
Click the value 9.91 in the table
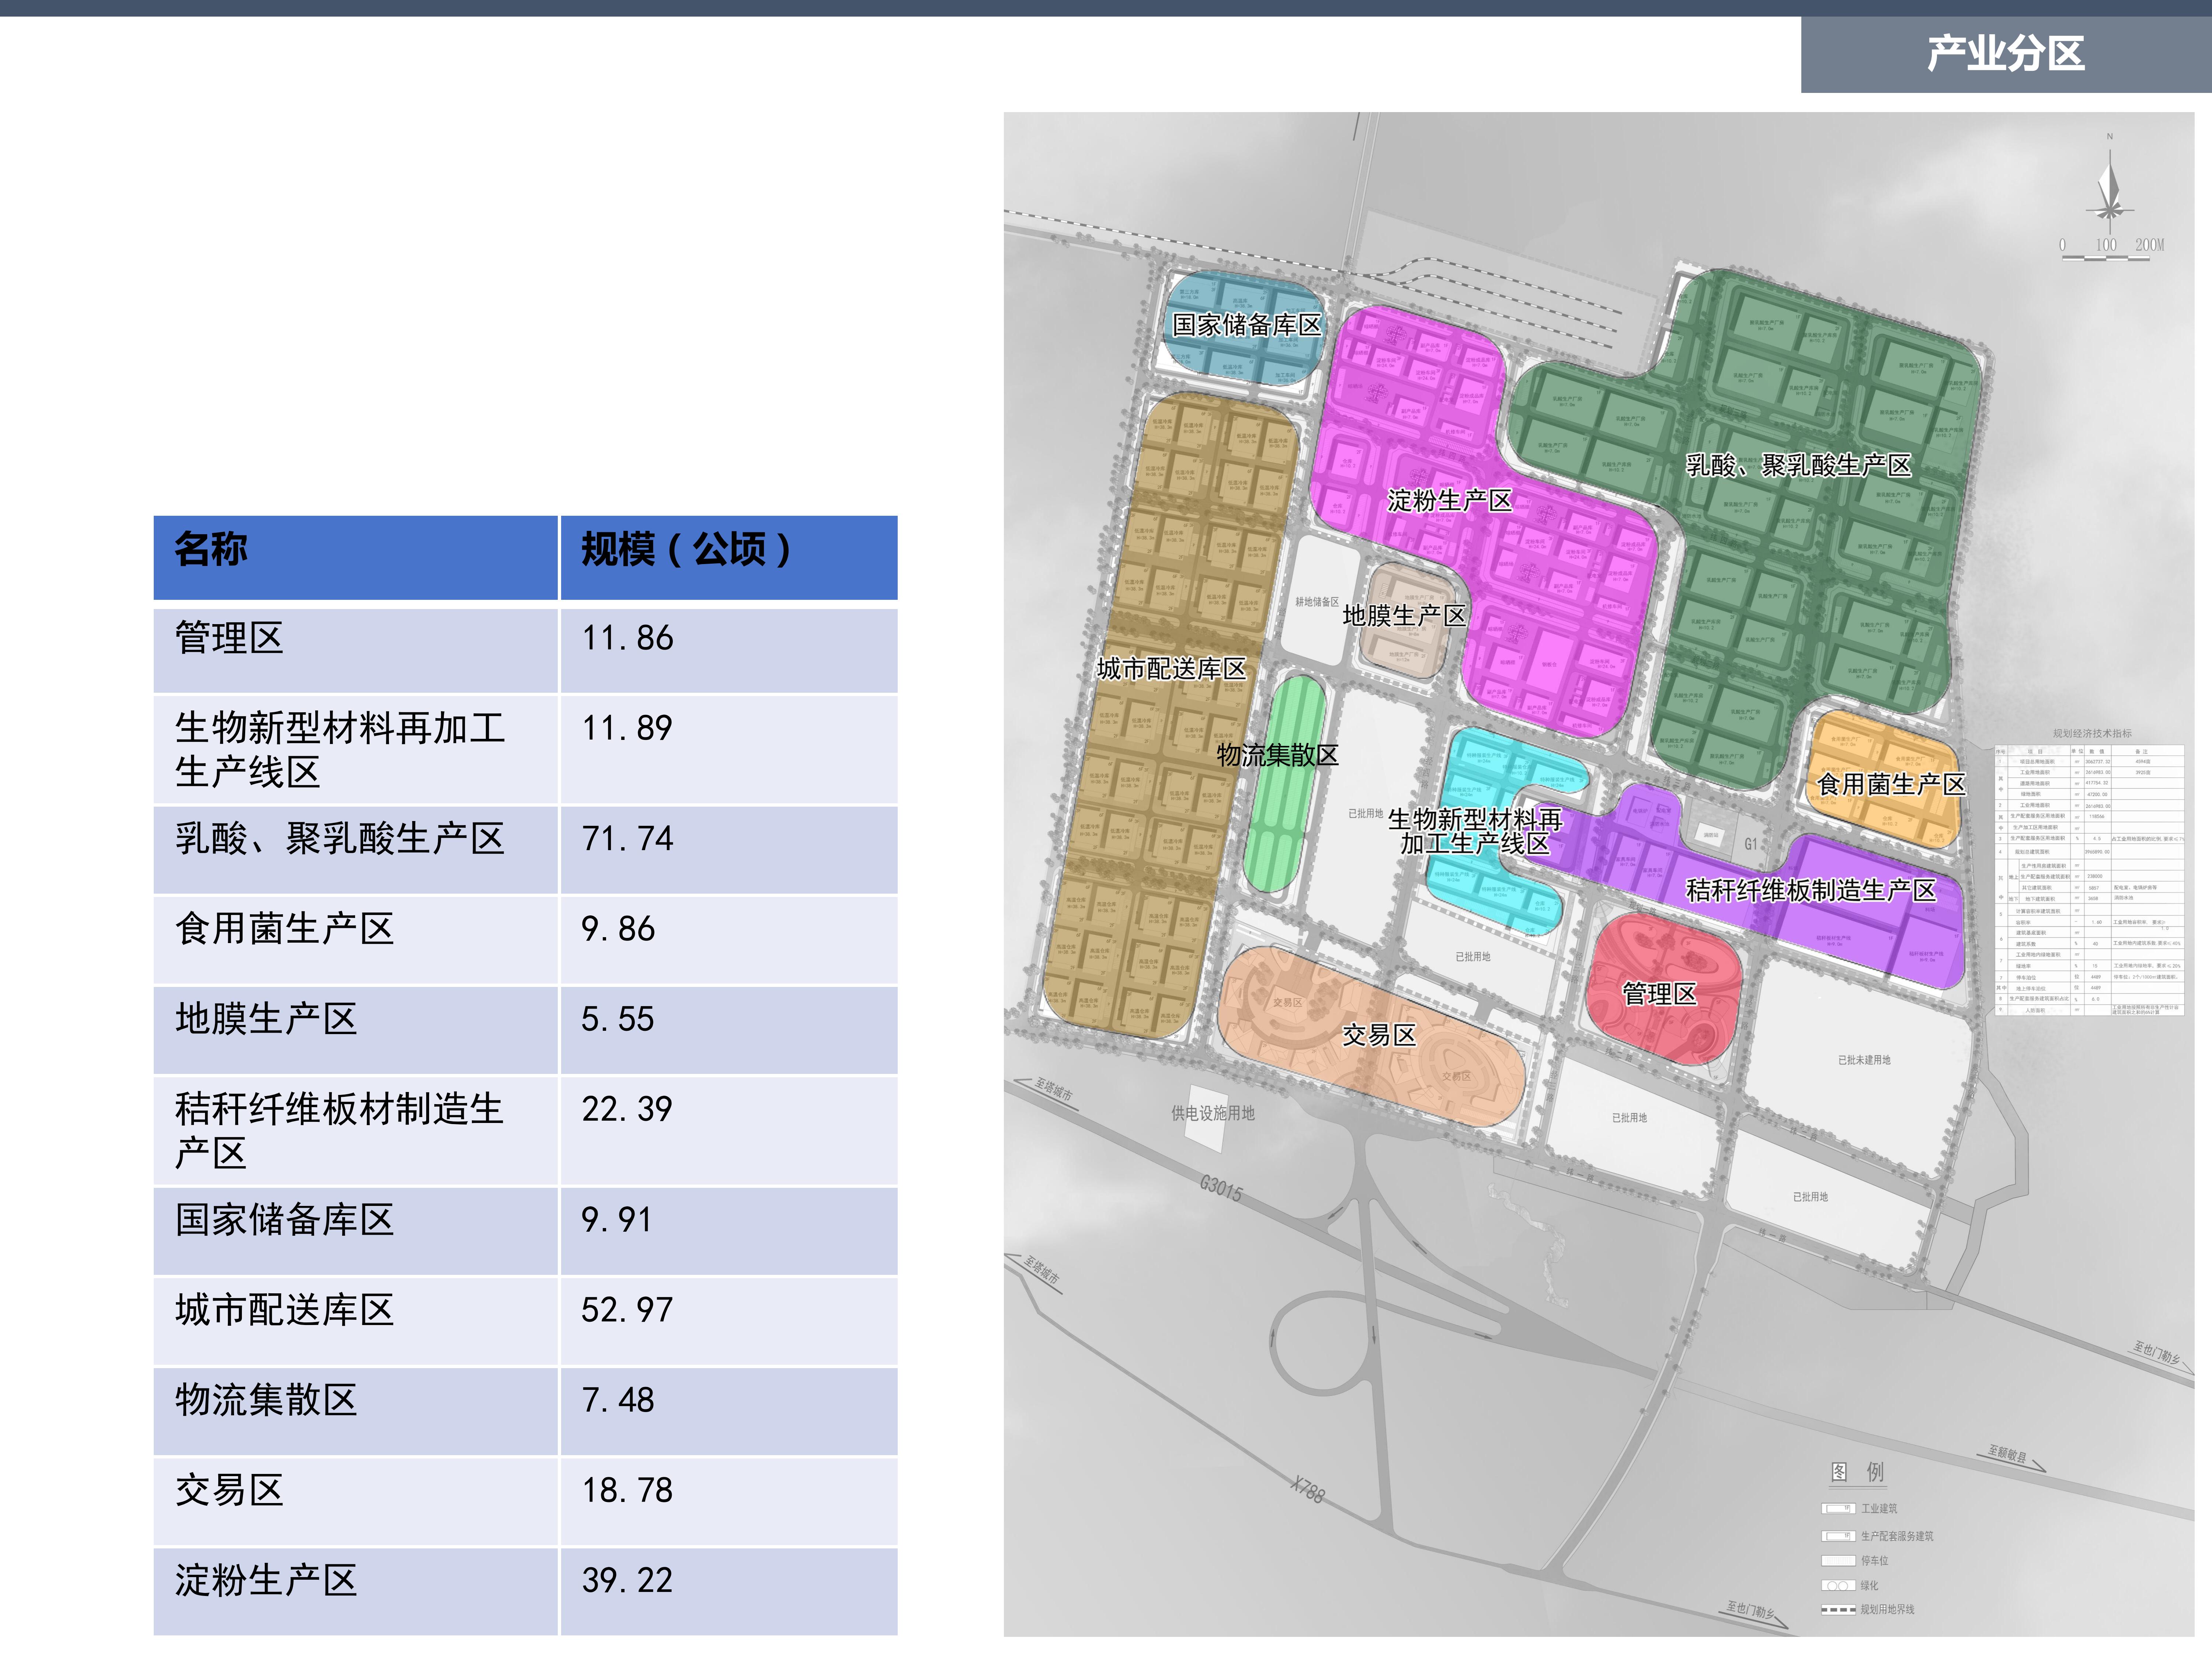pos(617,1219)
